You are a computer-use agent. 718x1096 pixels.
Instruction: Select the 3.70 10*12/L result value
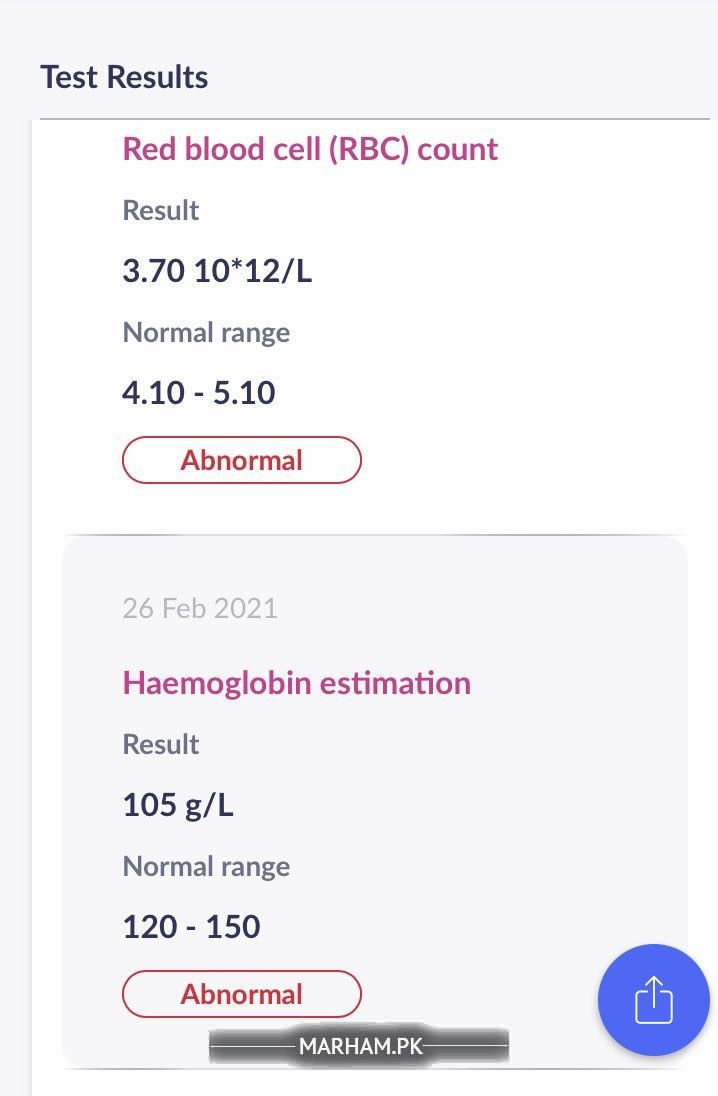pos(217,271)
